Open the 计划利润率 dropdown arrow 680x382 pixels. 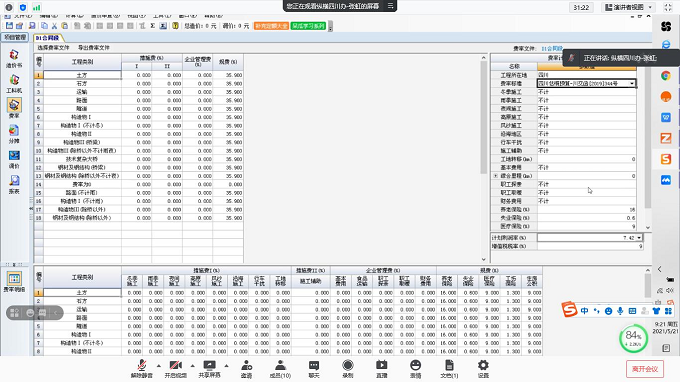[639, 238]
